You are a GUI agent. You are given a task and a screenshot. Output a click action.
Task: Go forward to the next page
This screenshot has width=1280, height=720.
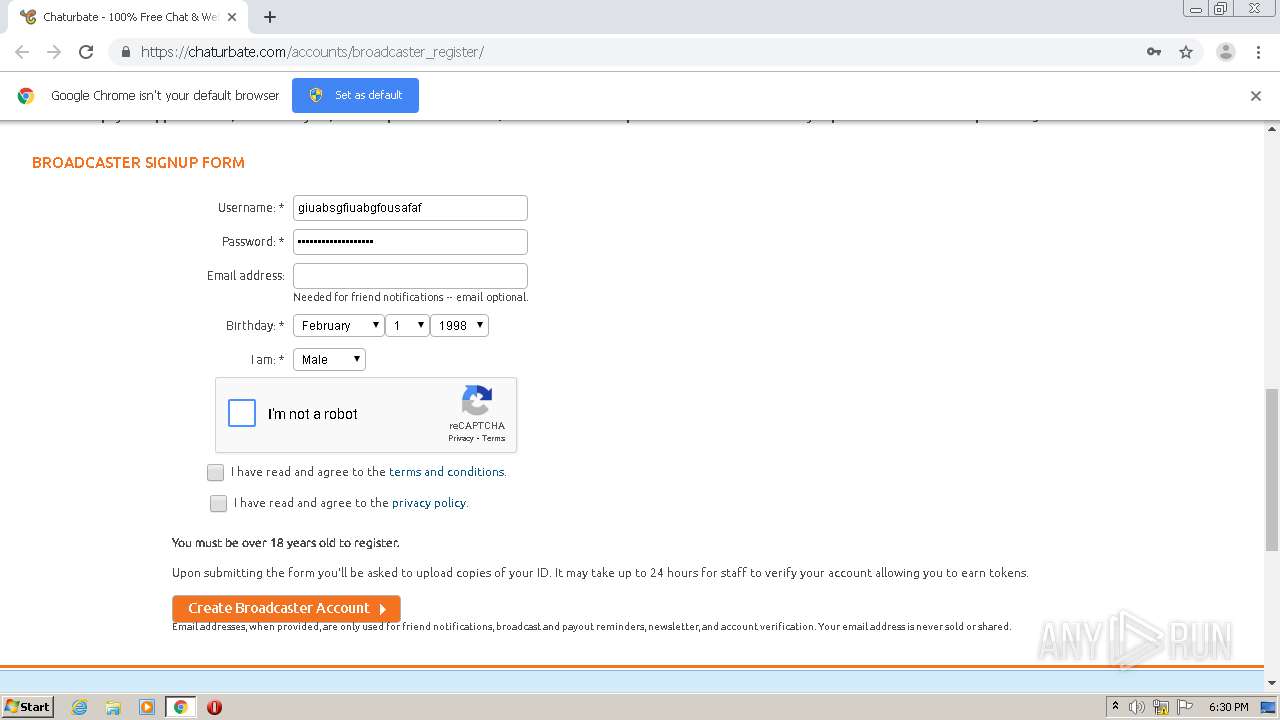(54, 52)
